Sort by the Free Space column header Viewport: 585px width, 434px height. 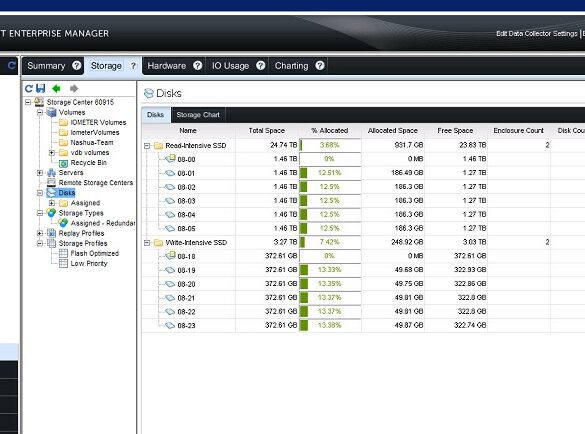click(456, 131)
